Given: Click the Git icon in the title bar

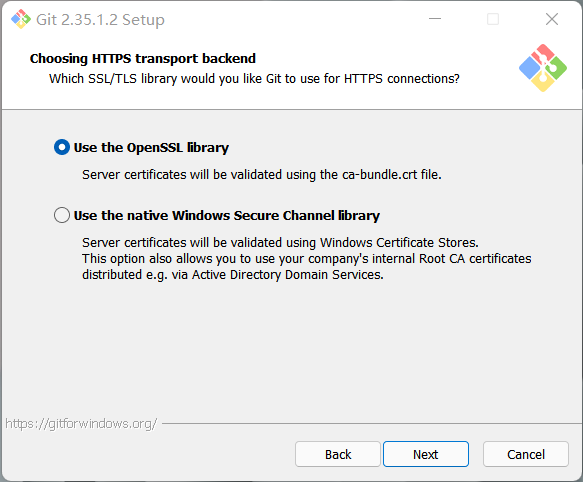Looking at the screenshot, I should [21, 19].
